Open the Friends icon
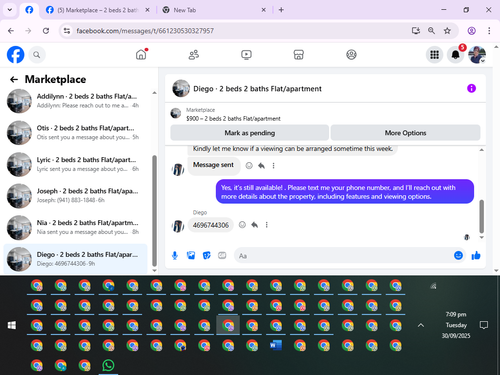Image resolution: width=500 pixels, height=375 pixels. click(194, 54)
